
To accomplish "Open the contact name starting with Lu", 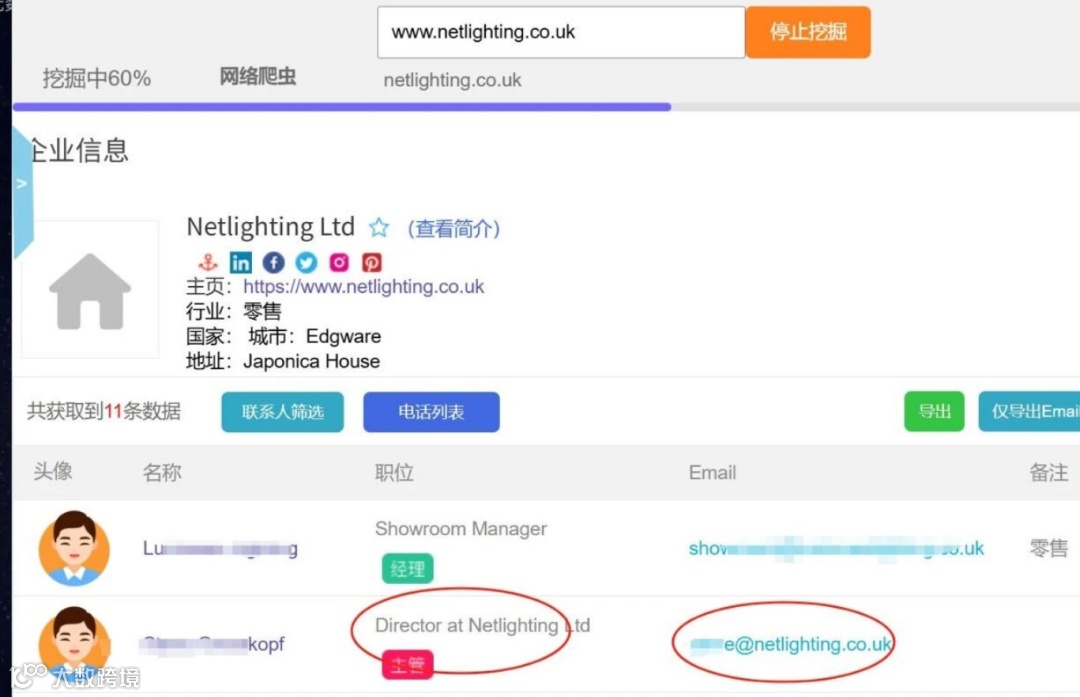I will [220, 548].
